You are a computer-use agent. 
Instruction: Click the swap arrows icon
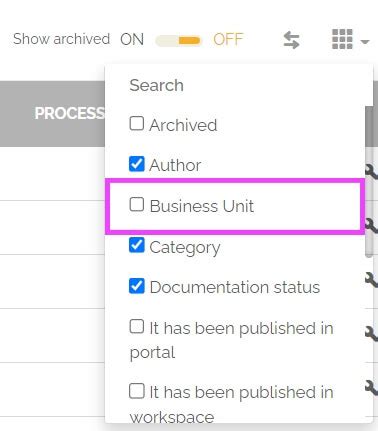[x=291, y=40]
